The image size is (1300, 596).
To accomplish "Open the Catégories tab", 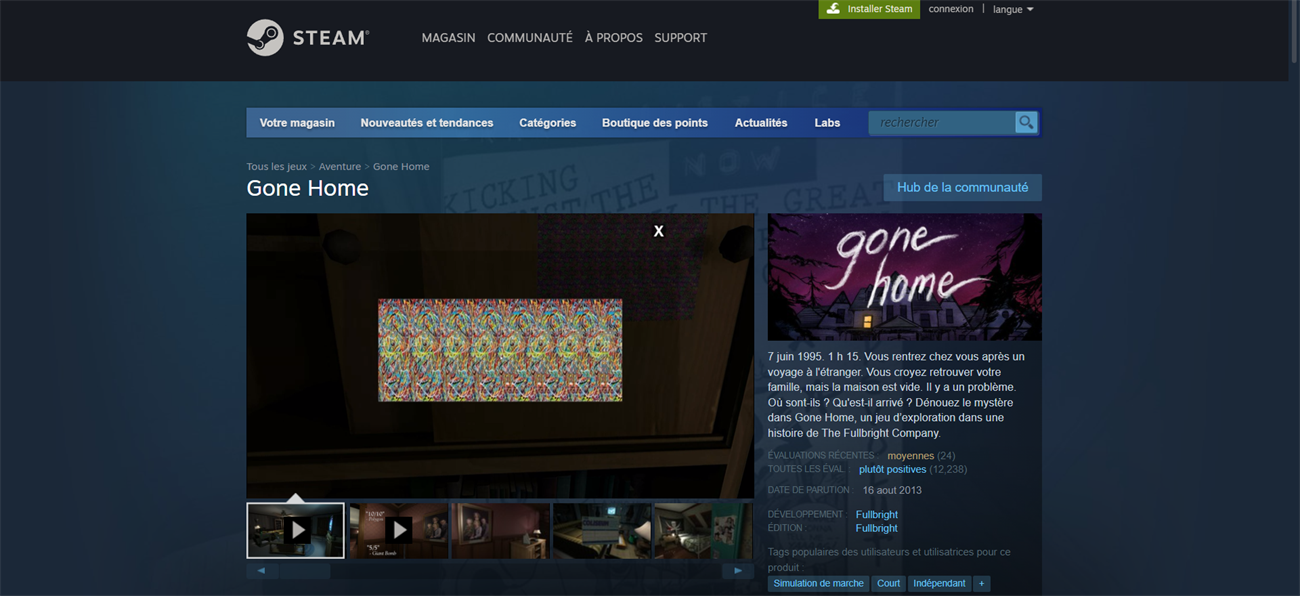I will [548, 123].
